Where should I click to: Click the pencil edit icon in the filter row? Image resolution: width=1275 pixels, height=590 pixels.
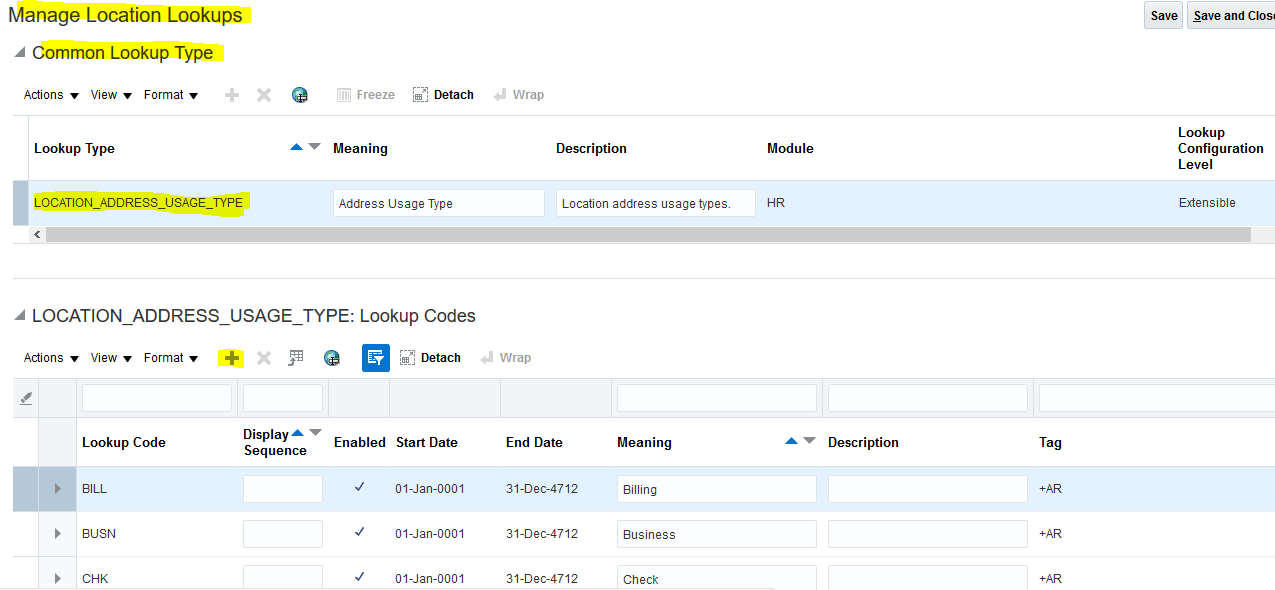coord(26,396)
